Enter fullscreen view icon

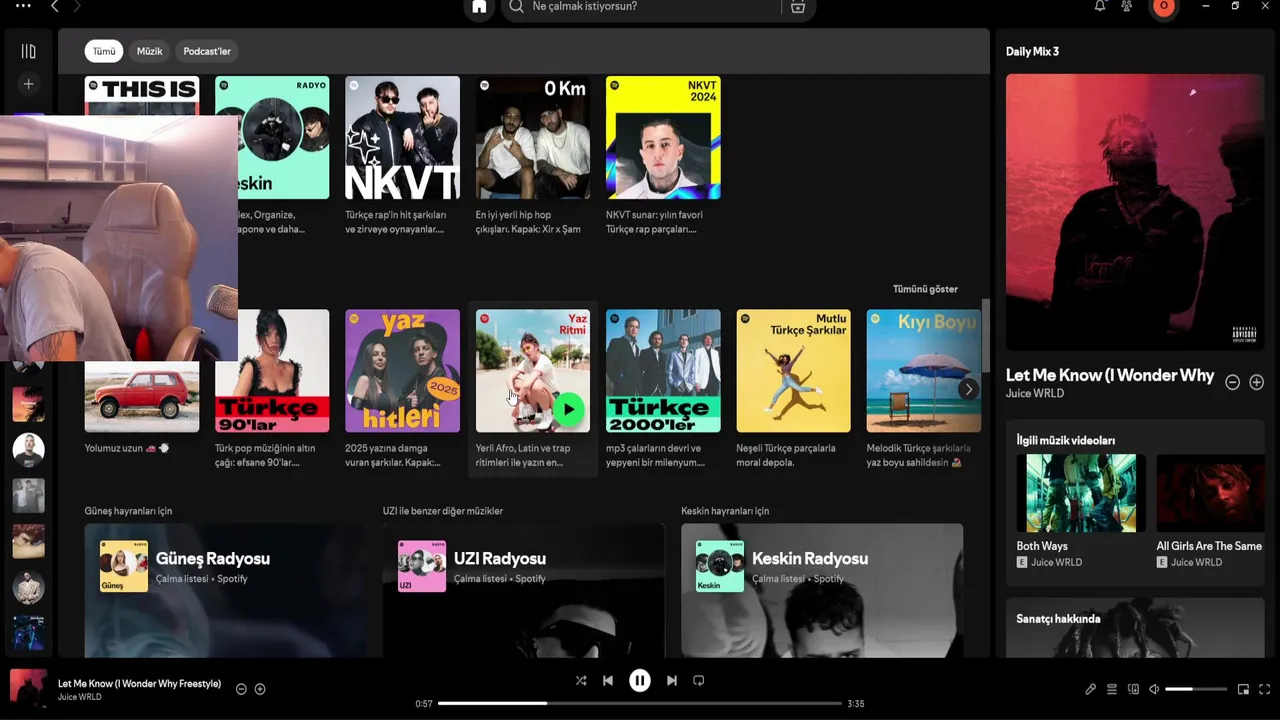1265,689
